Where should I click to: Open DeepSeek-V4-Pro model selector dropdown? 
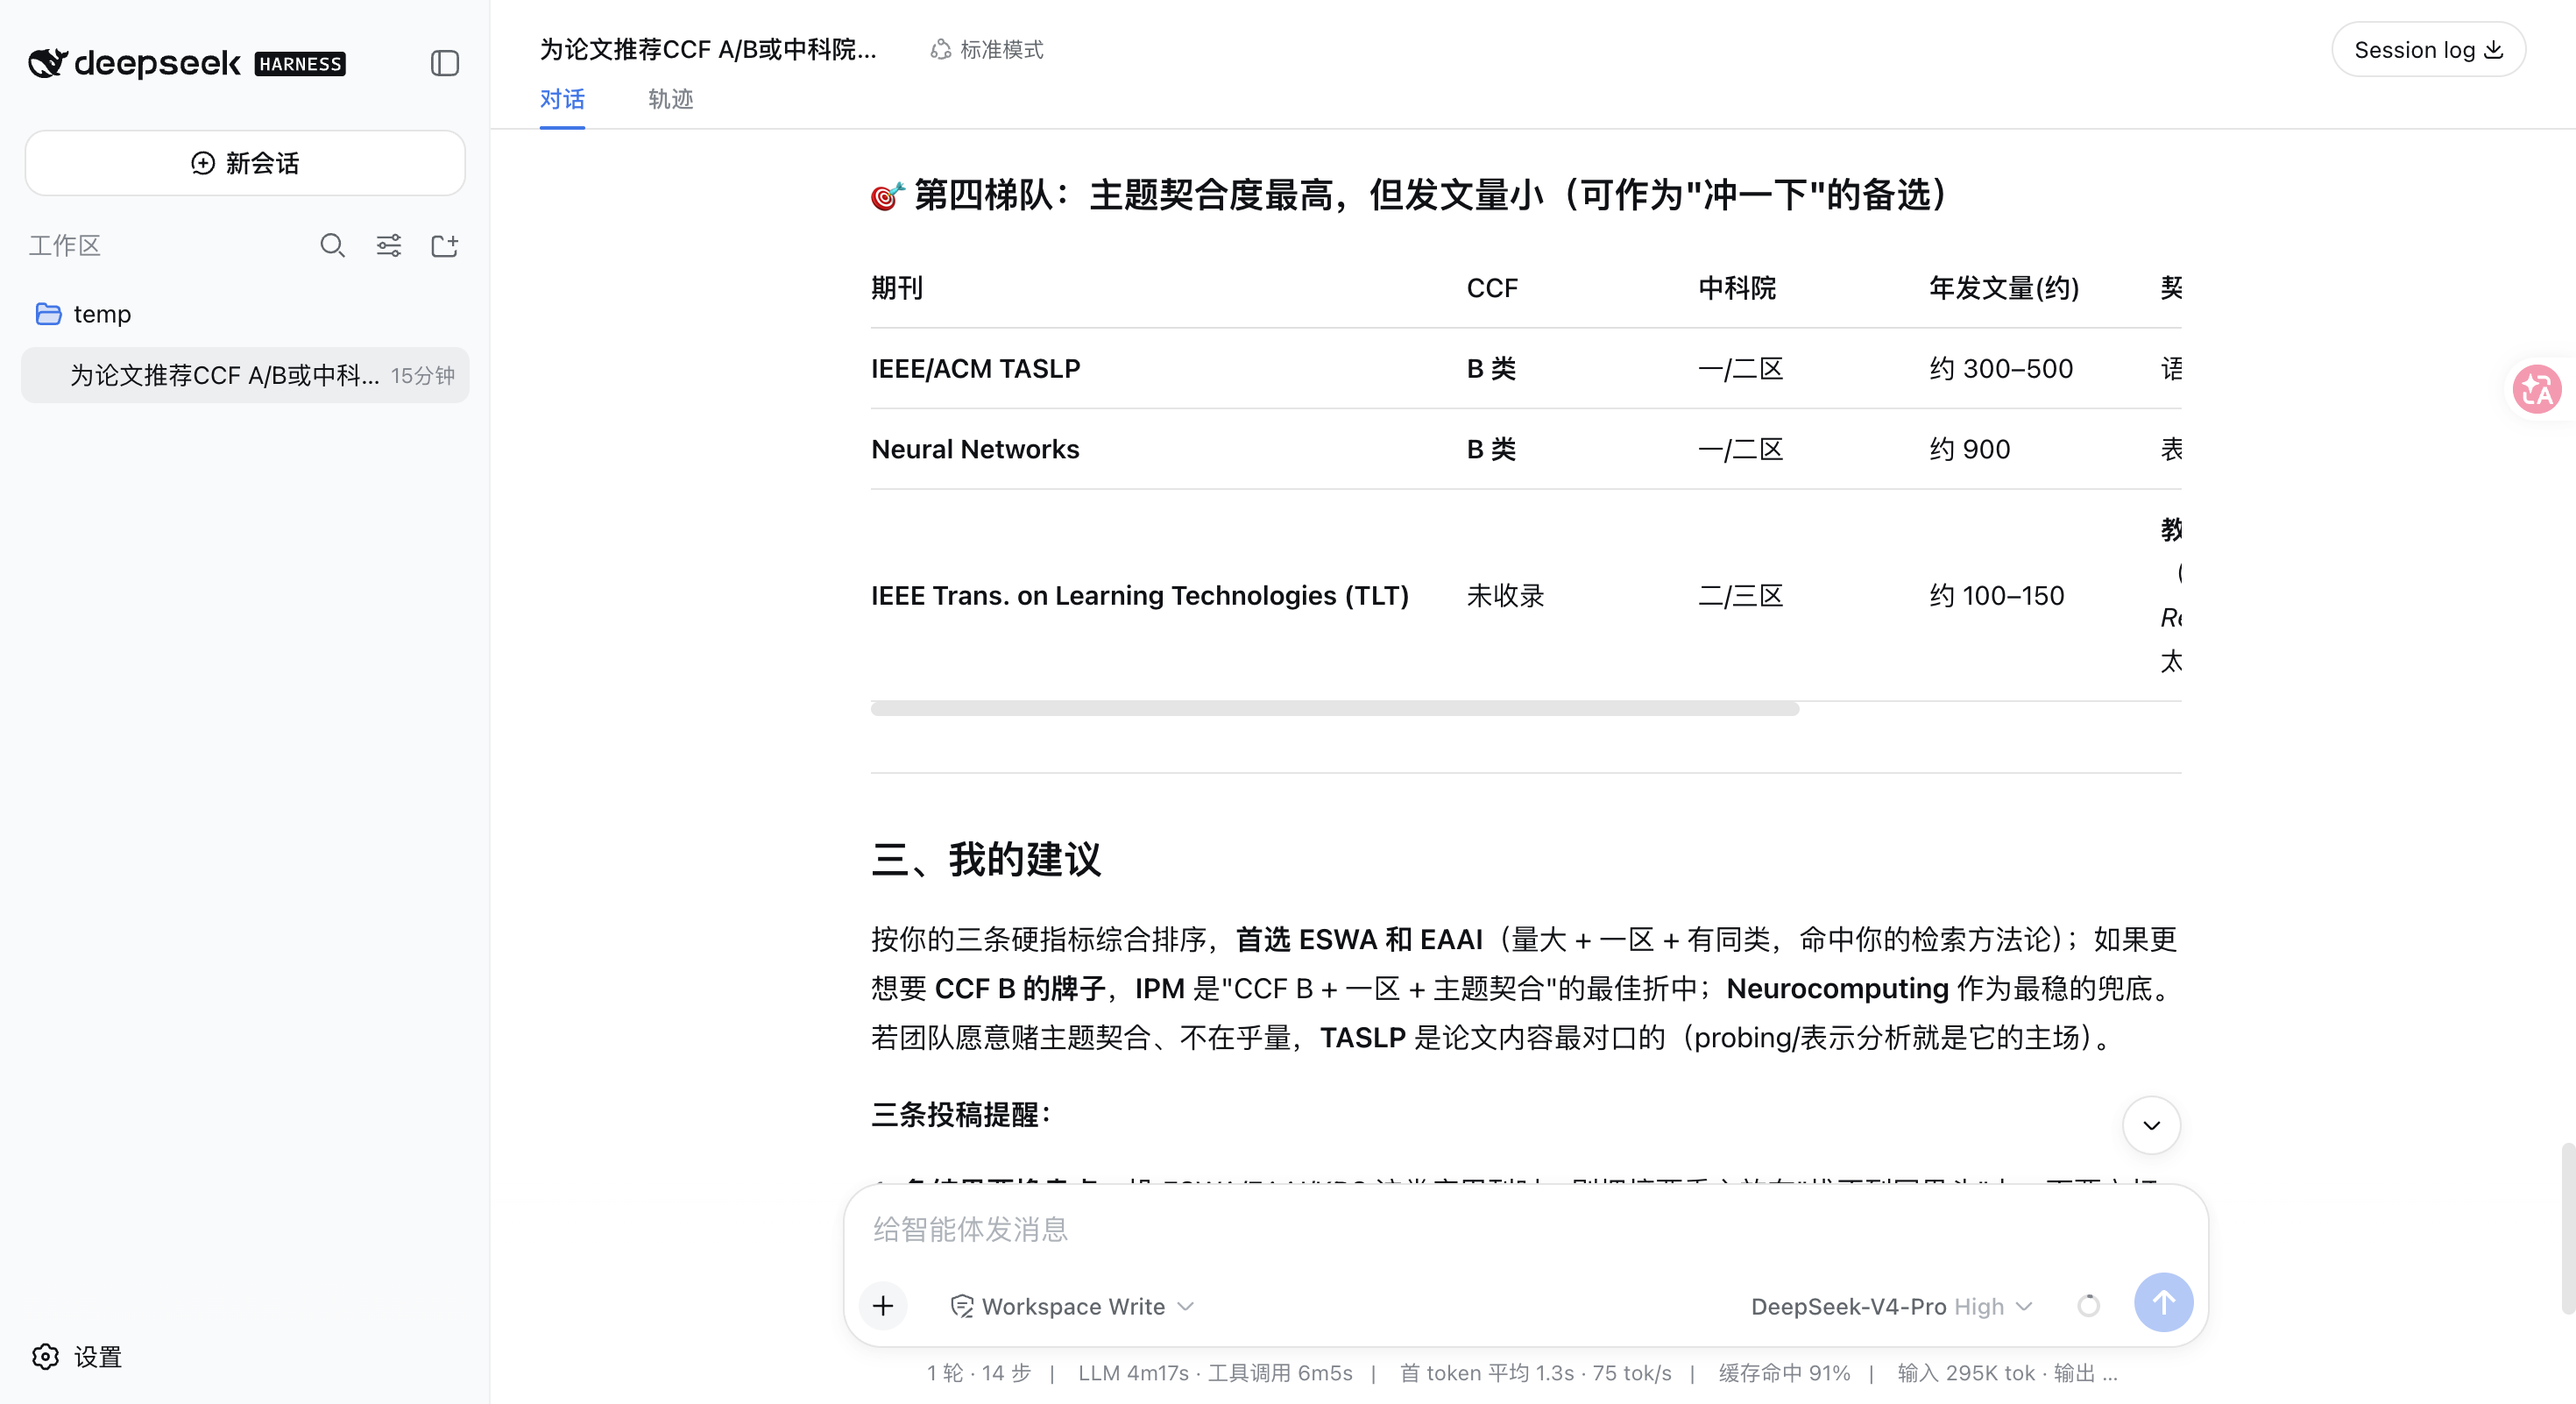(1891, 1306)
